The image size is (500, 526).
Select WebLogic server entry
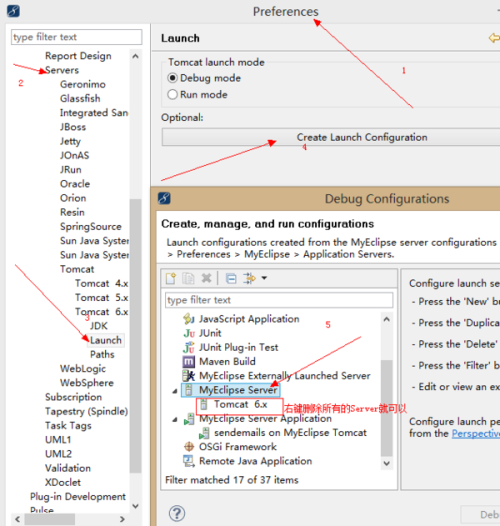click(x=83, y=369)
